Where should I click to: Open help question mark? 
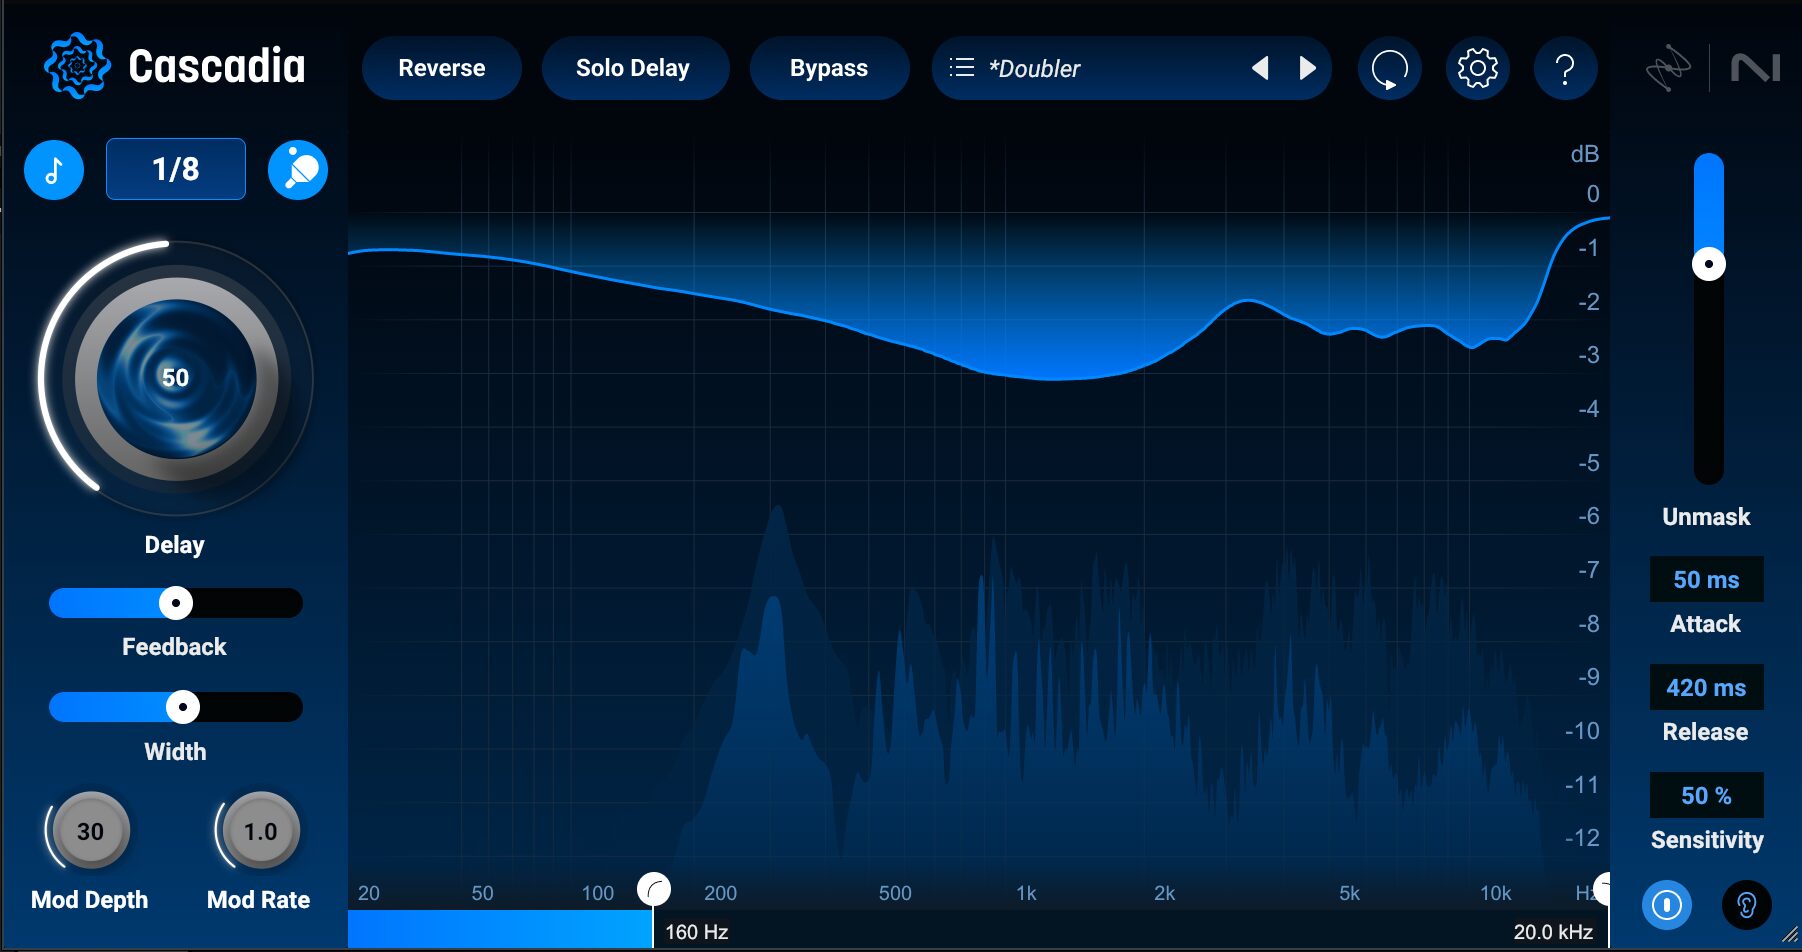pyautogui.click(x=1565, y=68)
